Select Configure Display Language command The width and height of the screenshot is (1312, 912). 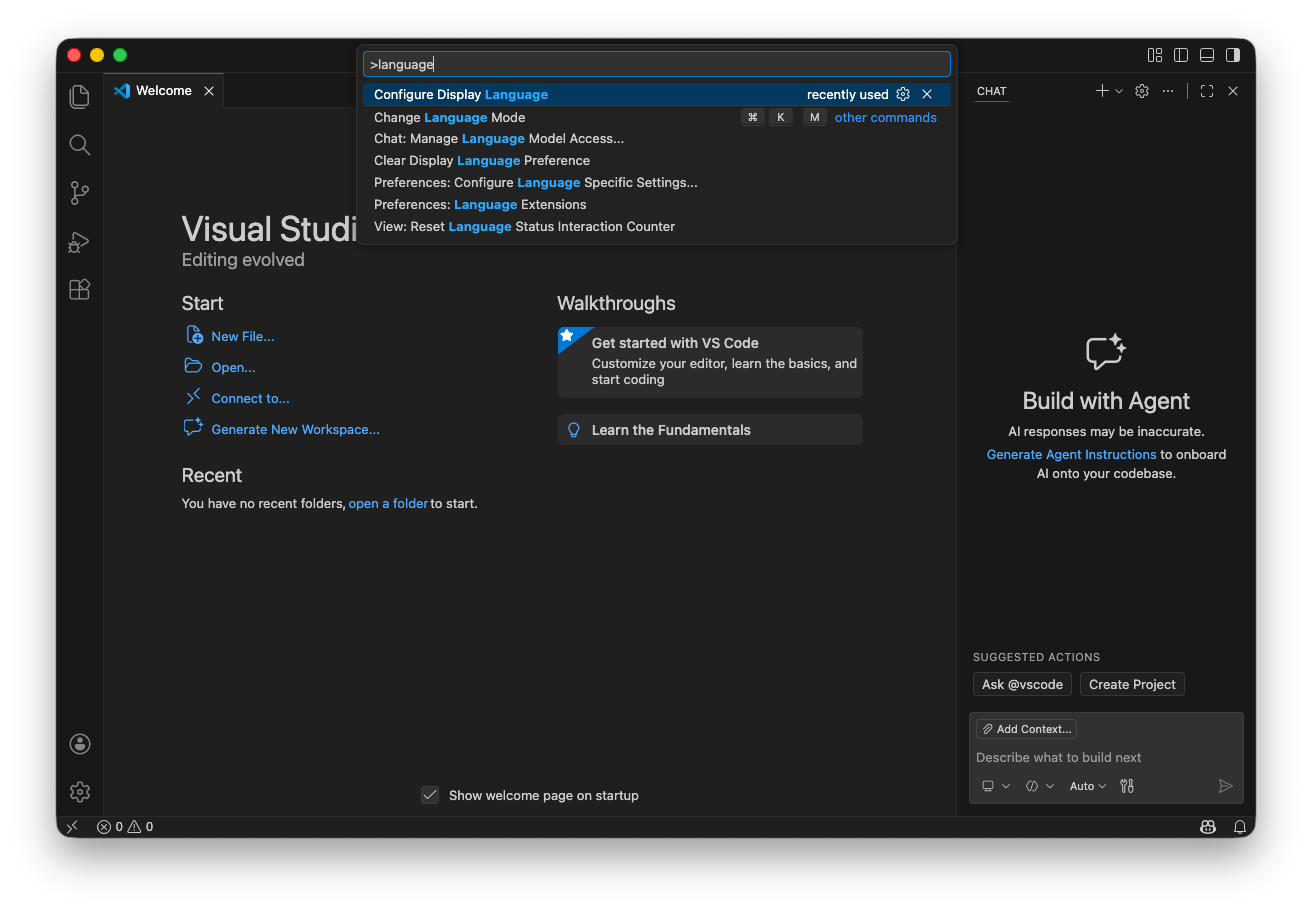656,94
